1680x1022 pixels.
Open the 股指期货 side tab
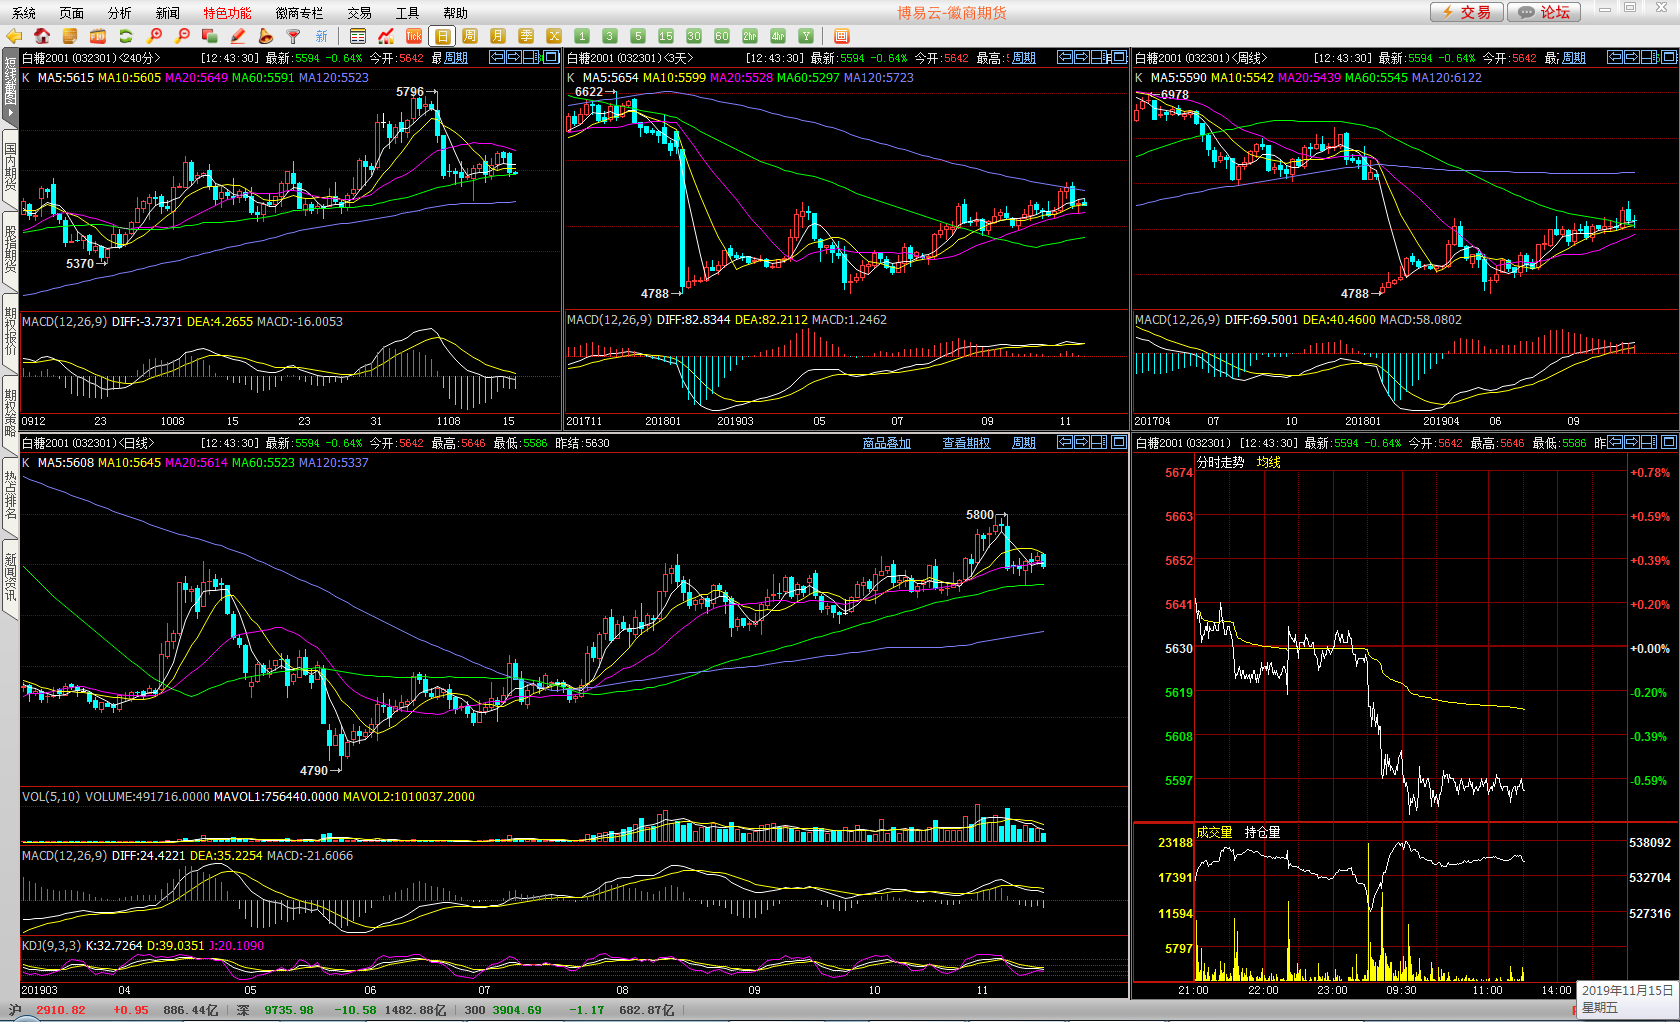pos(10,249)
